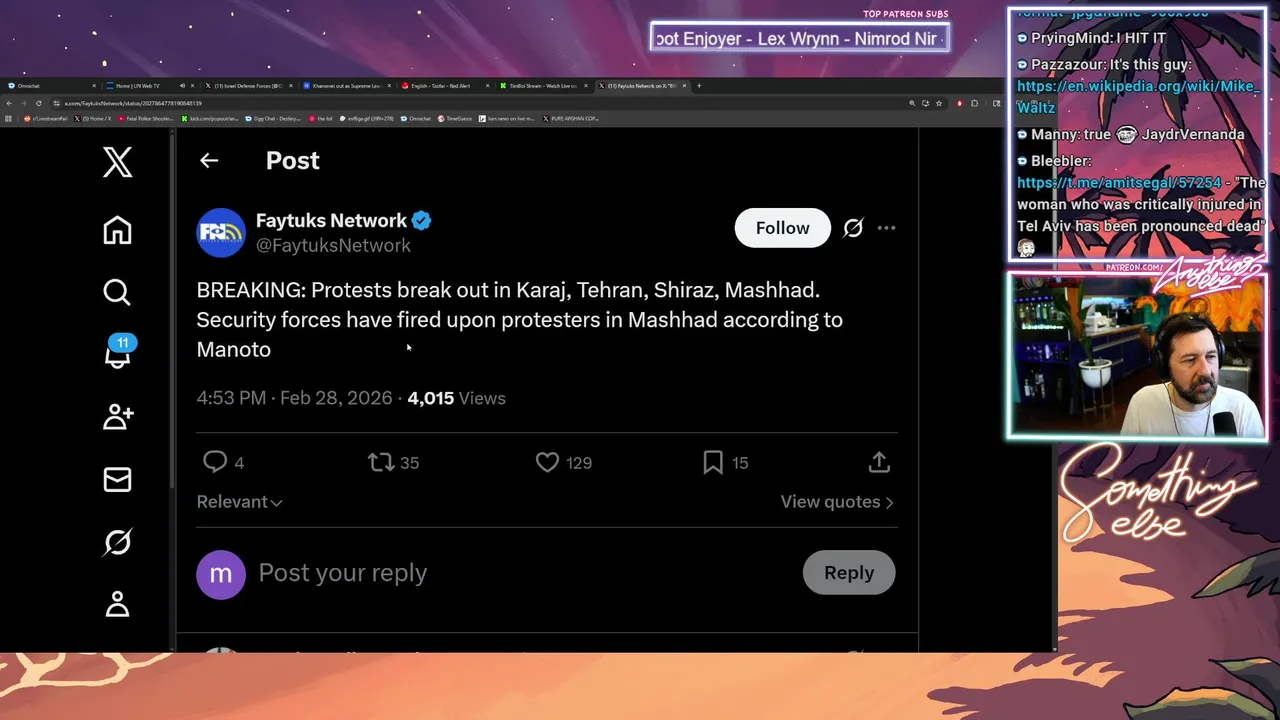Go to X Home via house icon
Image resolution: width=1280 pixels, height=720 pixels.
(x=117, y=231)
